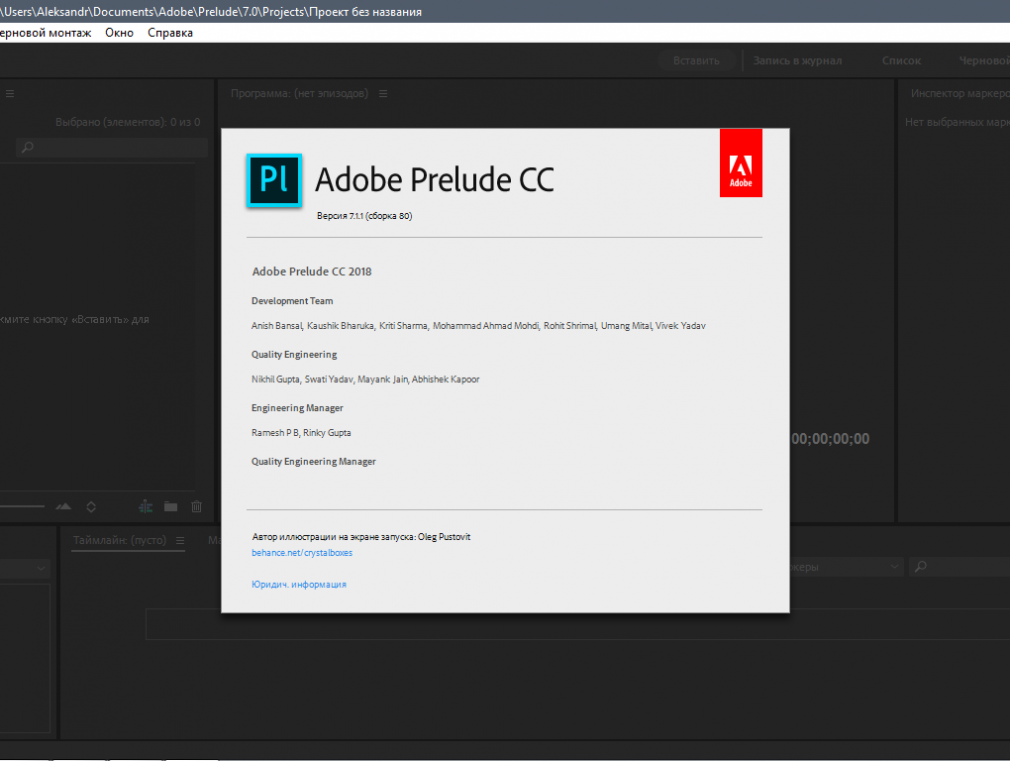
Task: Expand the dropdown in the bottom-left panel
Action: pos(41,568)
